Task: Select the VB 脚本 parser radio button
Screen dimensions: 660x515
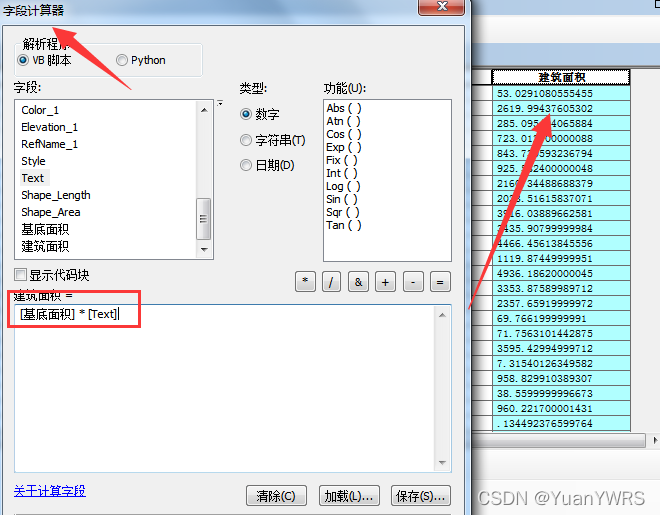Action: tap(23, 60)
